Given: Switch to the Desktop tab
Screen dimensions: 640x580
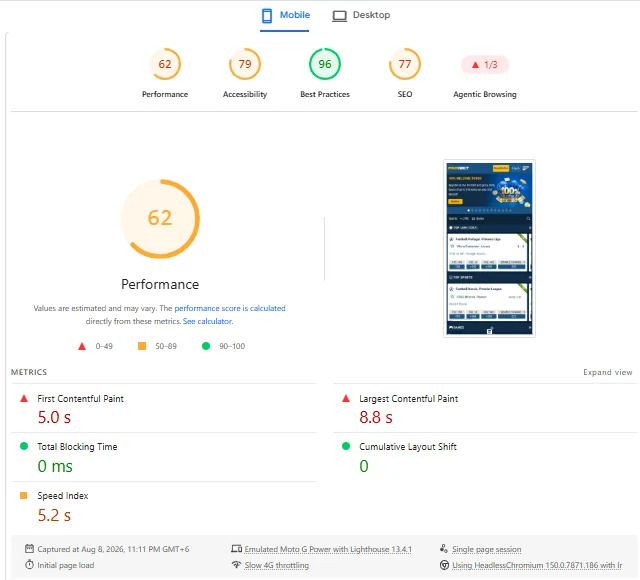Looking at the screenshot, I should 361,16.
